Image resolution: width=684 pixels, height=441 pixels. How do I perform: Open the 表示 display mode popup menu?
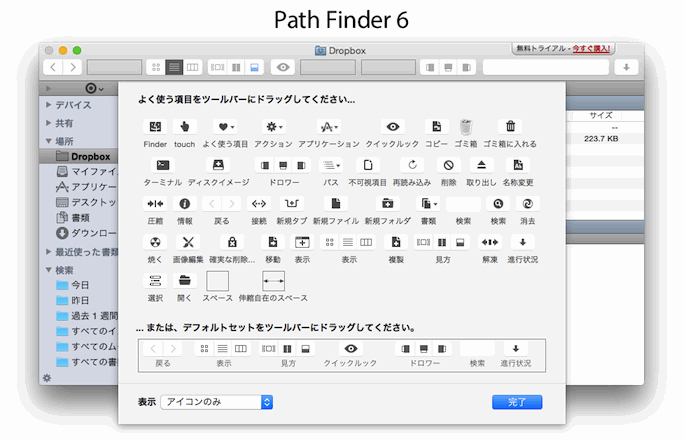tap(217, 402)
